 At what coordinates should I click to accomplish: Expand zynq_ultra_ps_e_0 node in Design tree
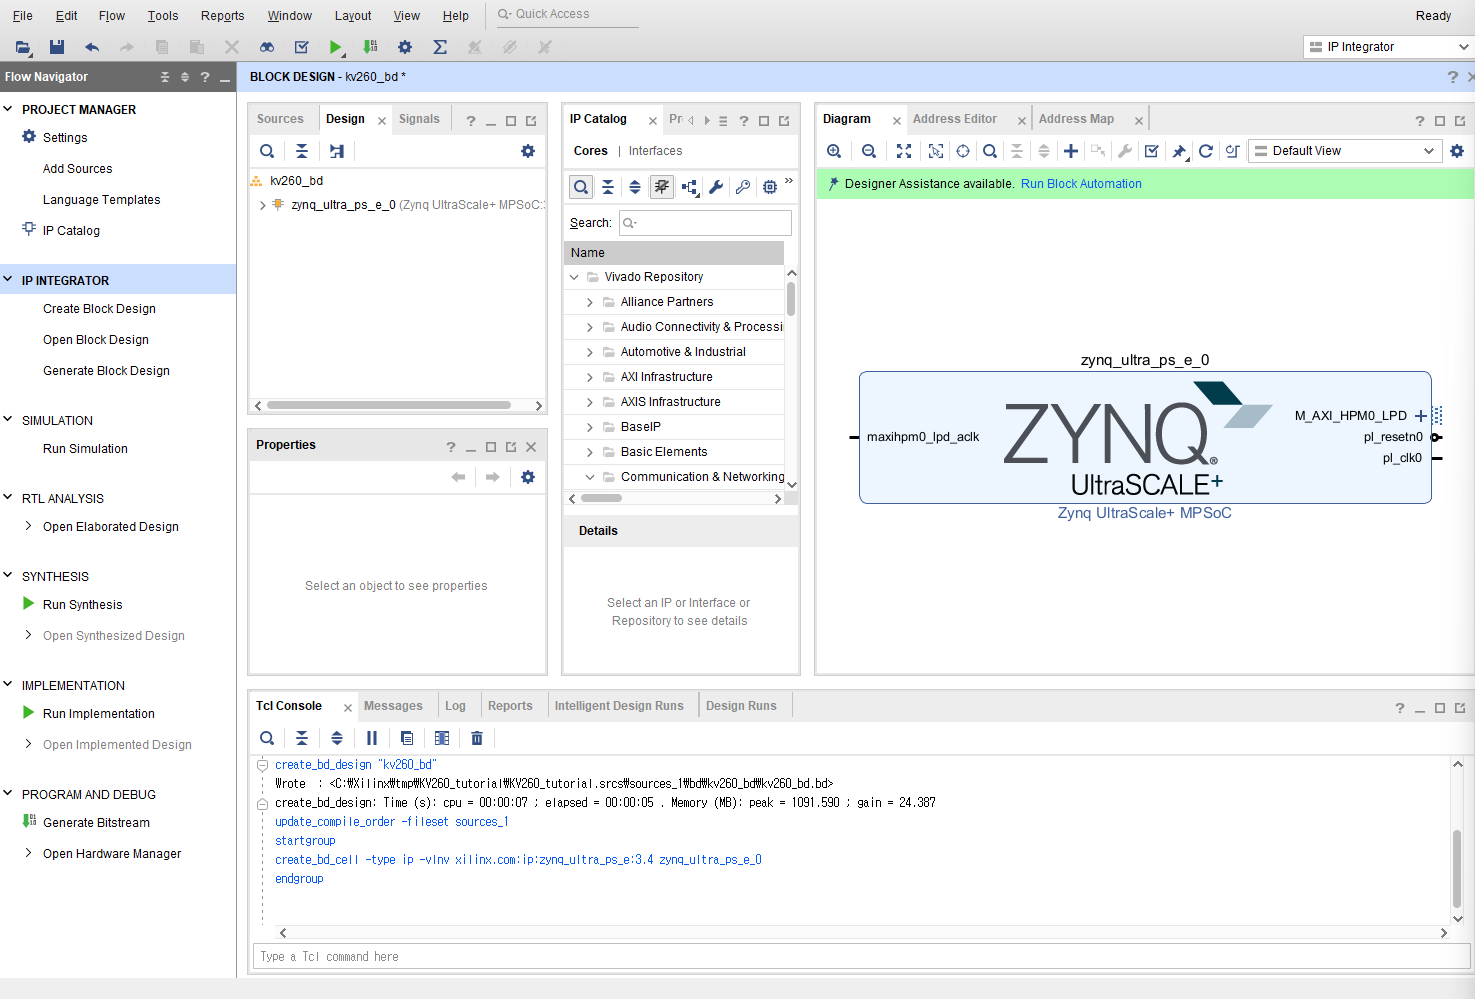pos(262,205)
